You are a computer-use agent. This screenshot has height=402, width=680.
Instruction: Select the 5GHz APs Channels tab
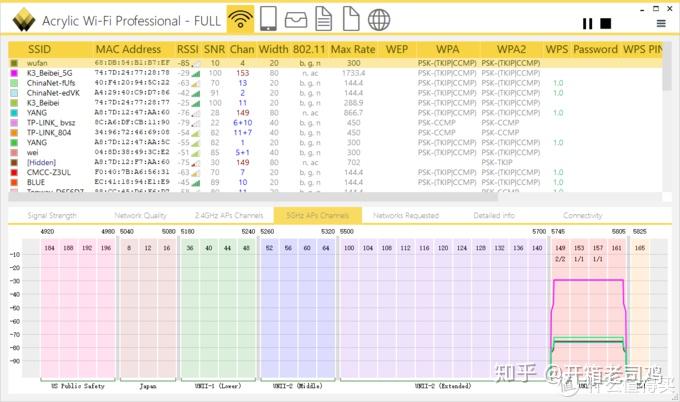point(317,215)
